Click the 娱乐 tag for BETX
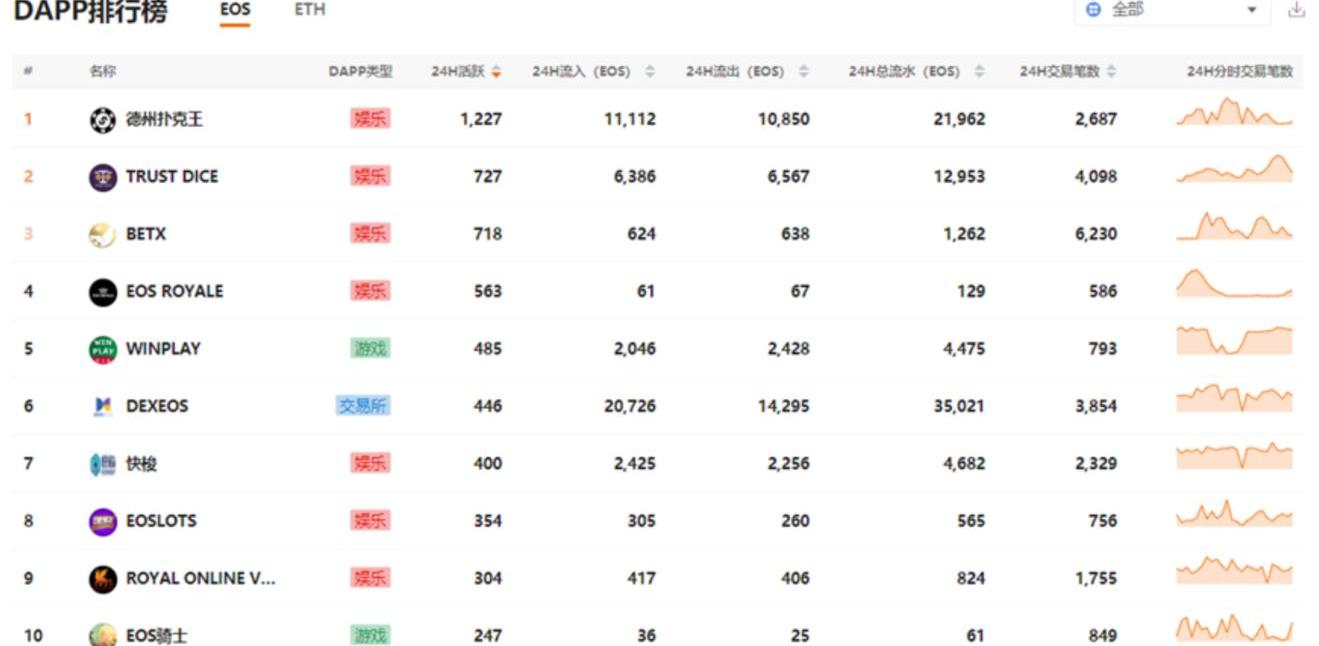The height and width of the screenshot is (646, 1319). tap(370, 234)
